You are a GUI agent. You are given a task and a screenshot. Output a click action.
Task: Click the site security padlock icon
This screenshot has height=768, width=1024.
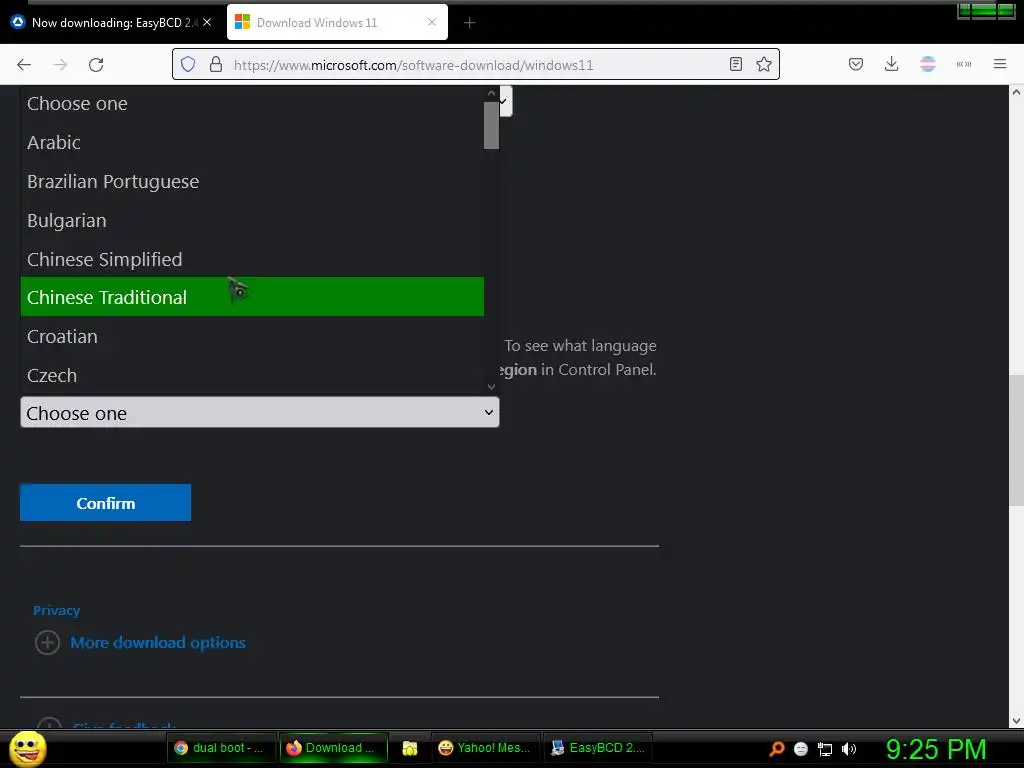click(x=216, y=65)
